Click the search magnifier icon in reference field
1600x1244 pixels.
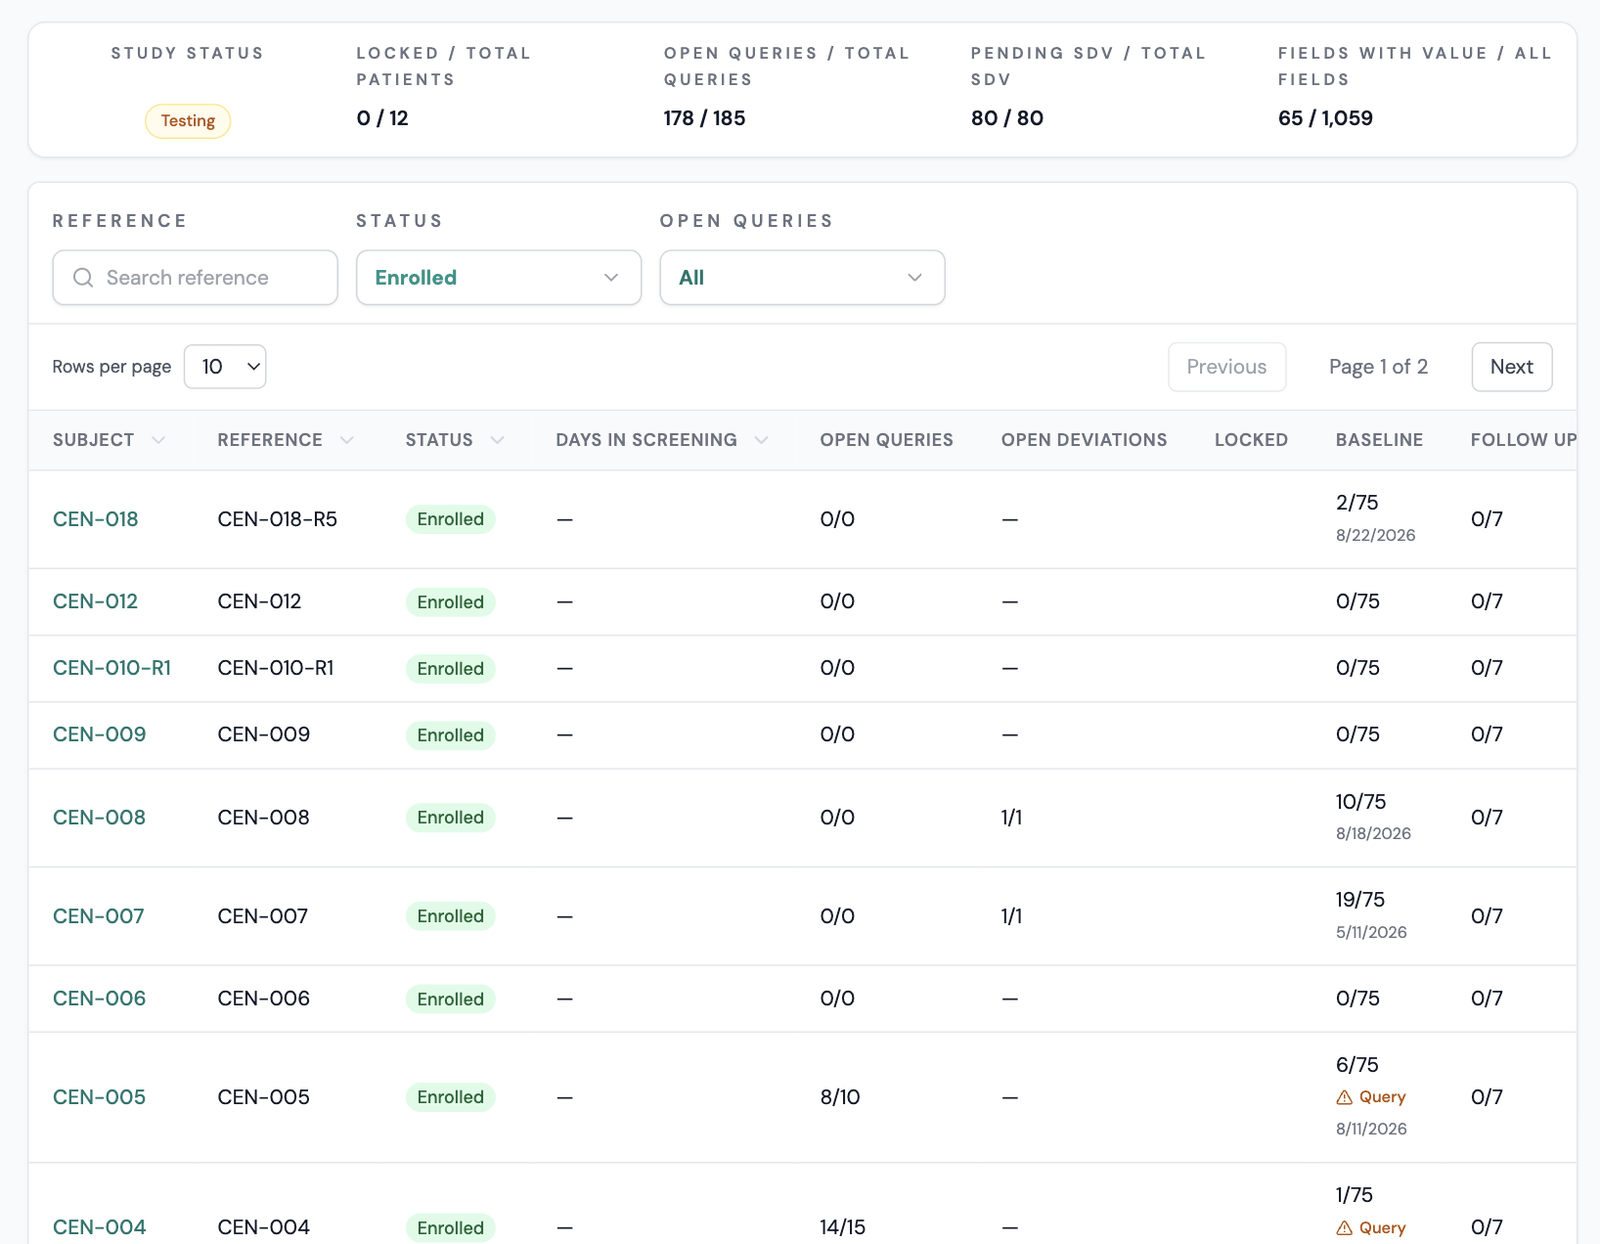pyautogui.click(x=83, y=278)
